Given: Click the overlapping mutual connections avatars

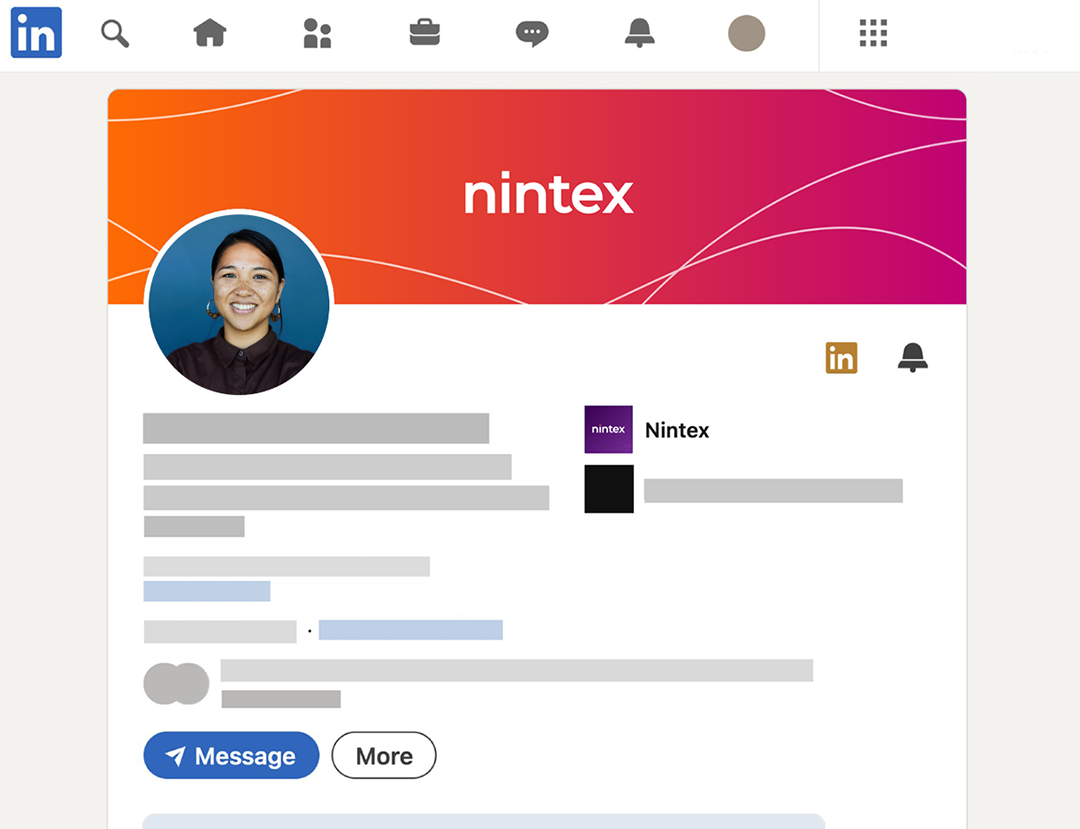Looking at the screenshot, I should (x=176, y=684).
